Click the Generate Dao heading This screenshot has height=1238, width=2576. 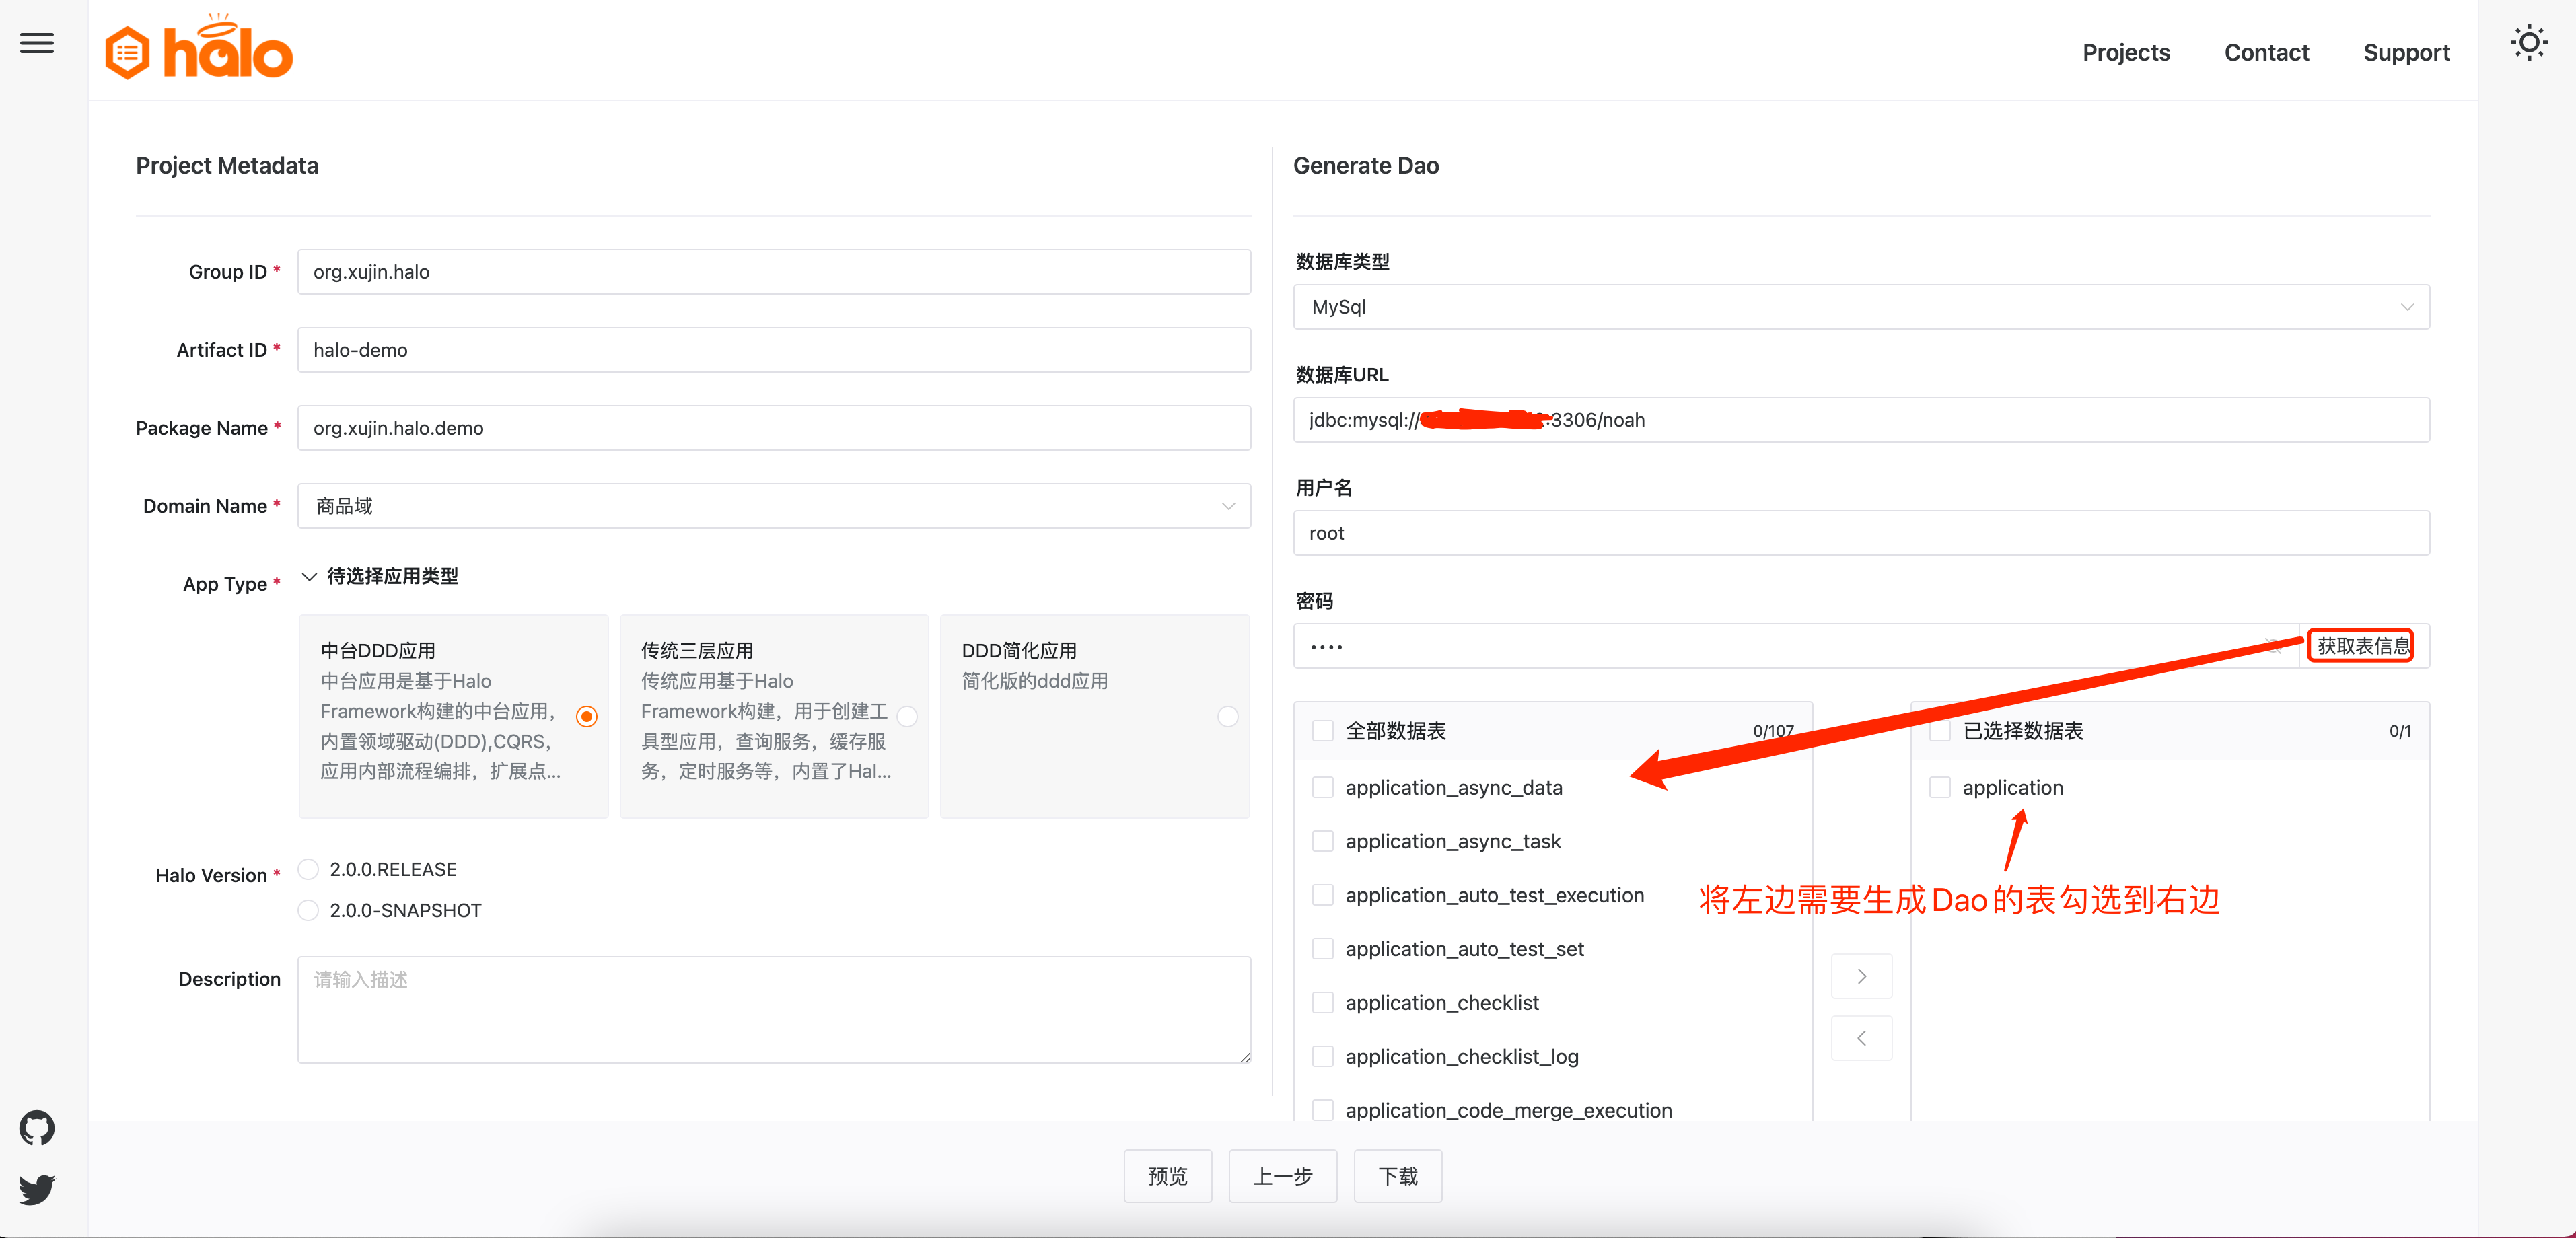click(1365, 166)
